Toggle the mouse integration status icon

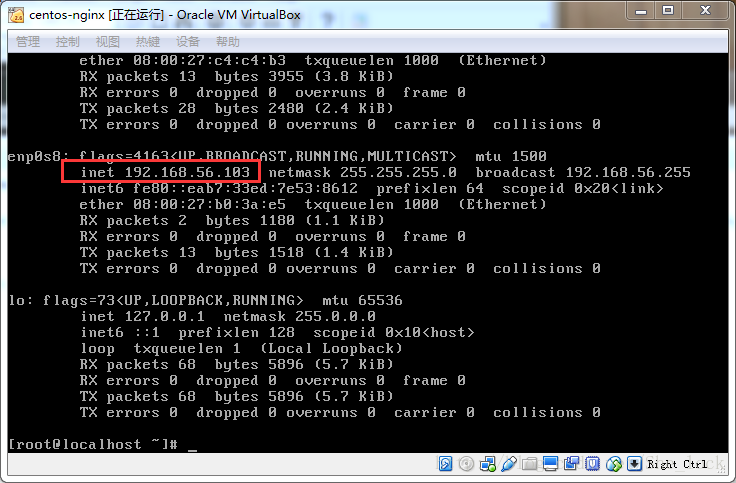(x=614, y=464)
